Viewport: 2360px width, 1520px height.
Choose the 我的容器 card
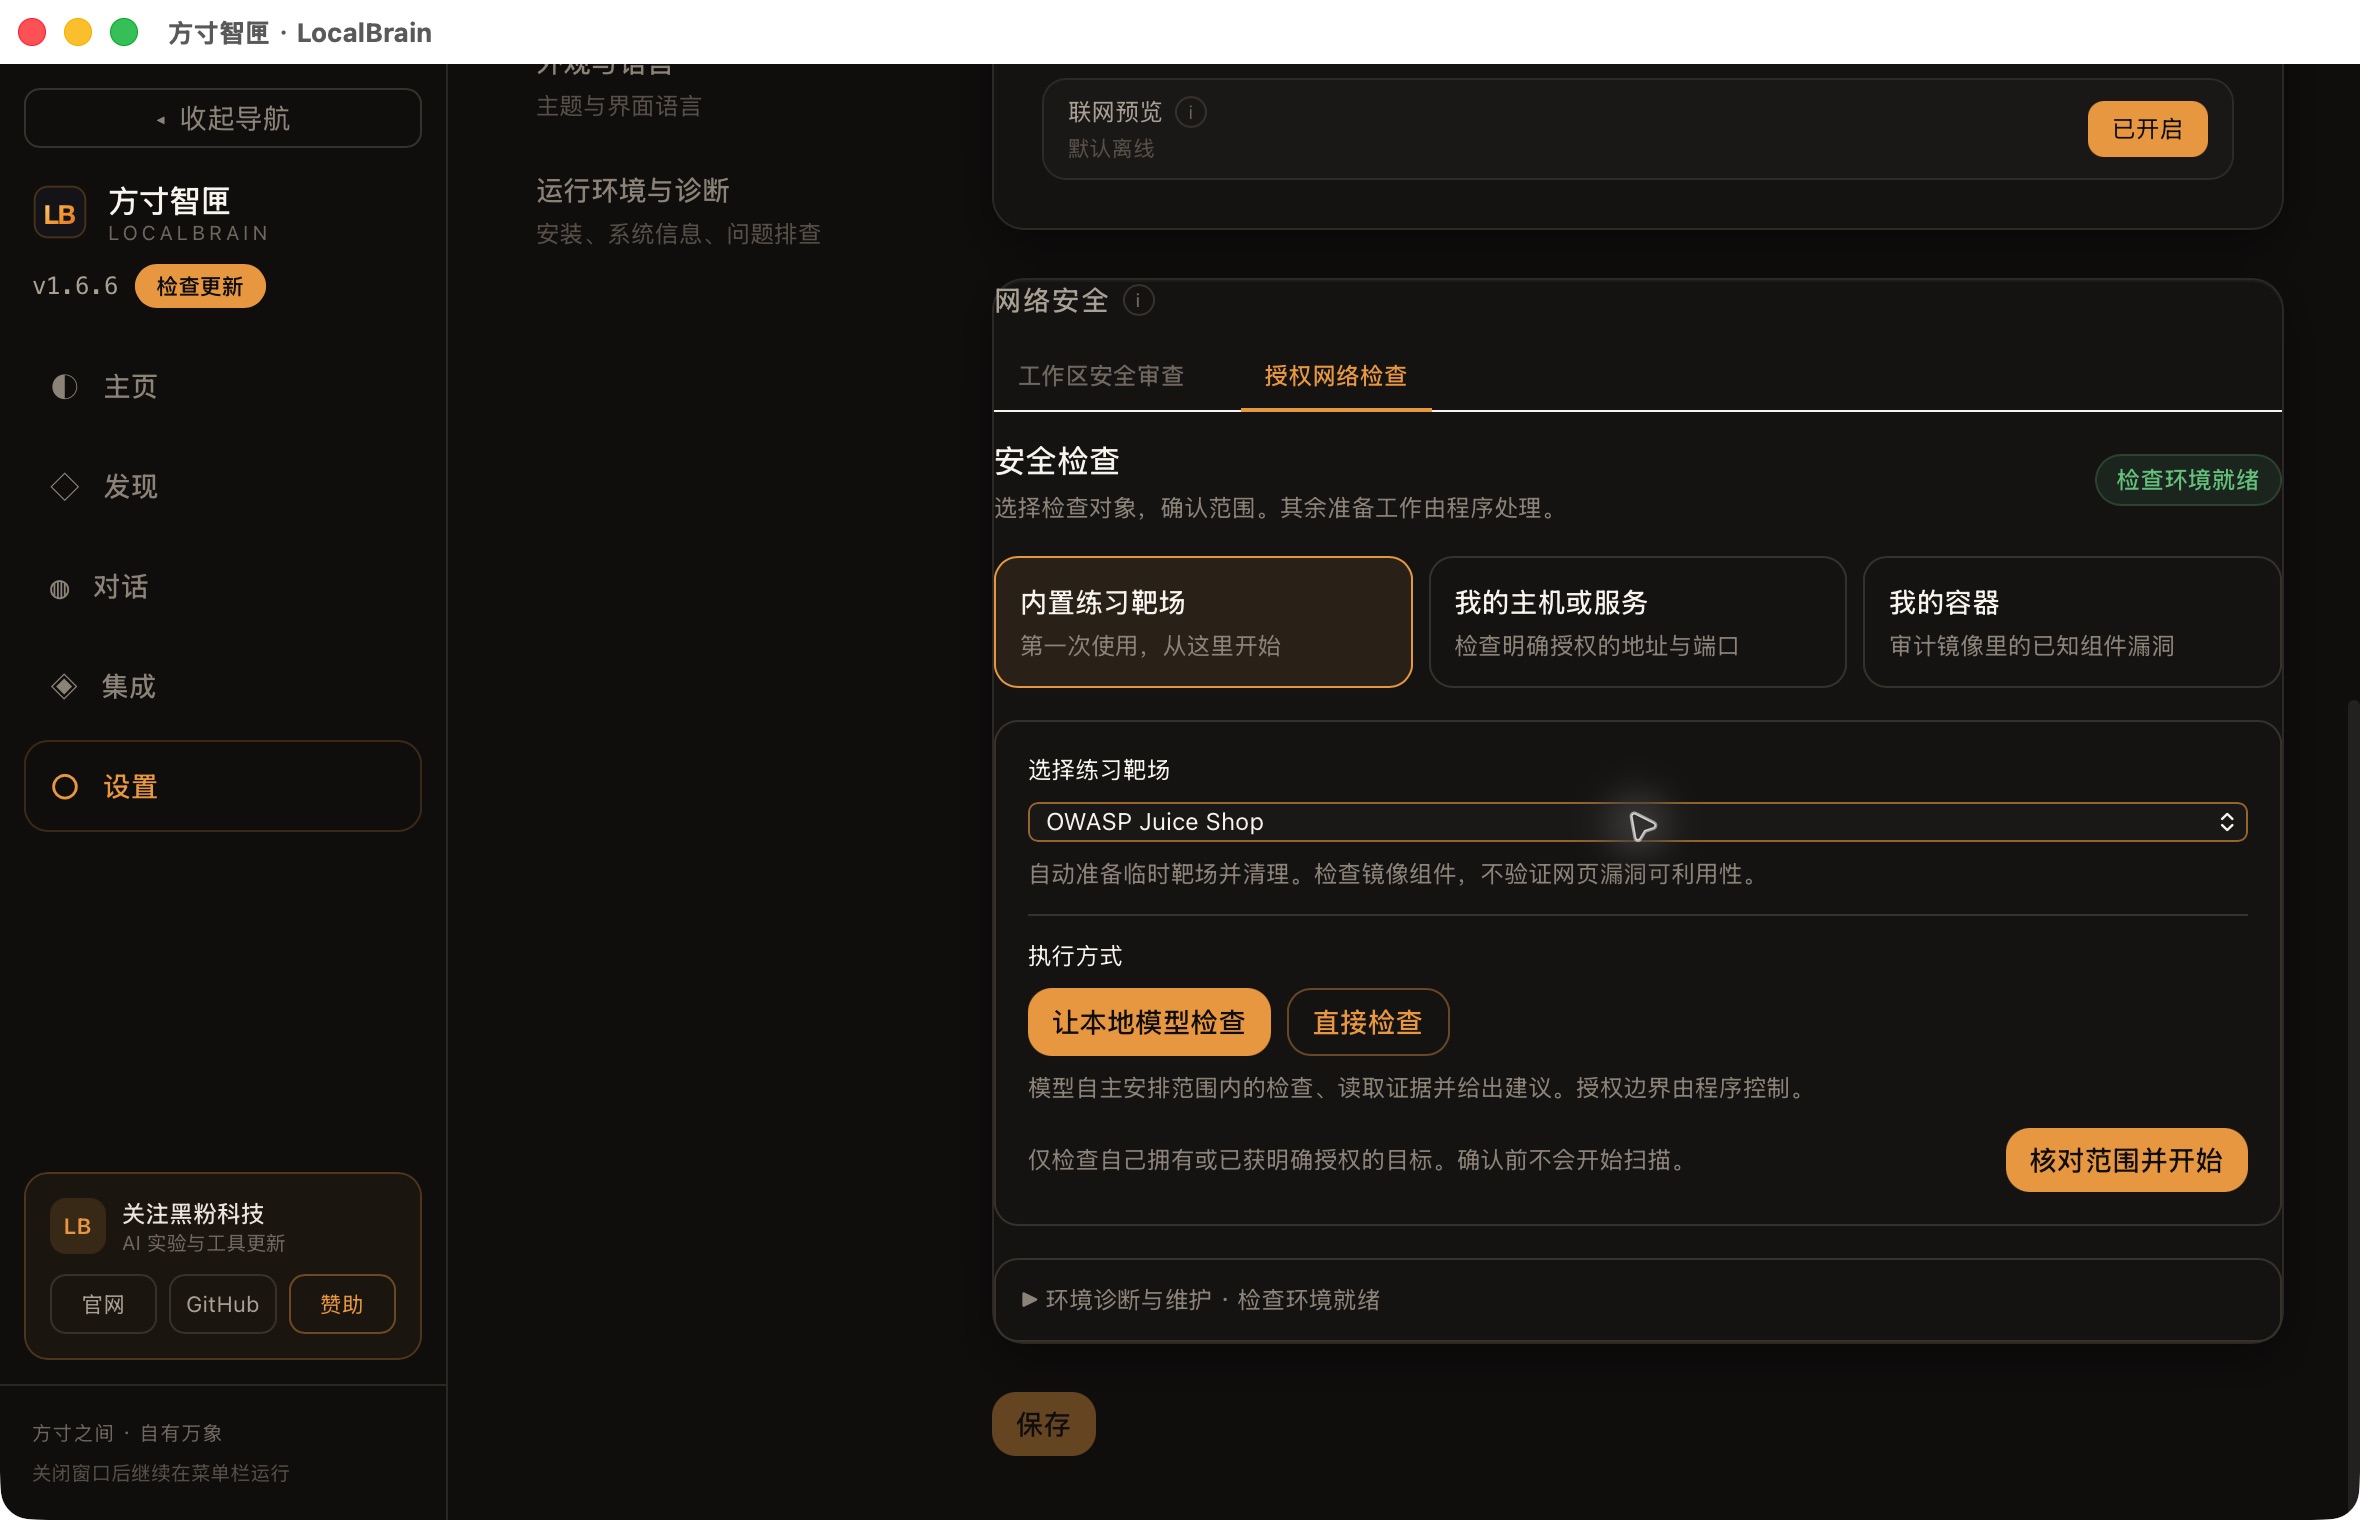tap(2071, 622)
